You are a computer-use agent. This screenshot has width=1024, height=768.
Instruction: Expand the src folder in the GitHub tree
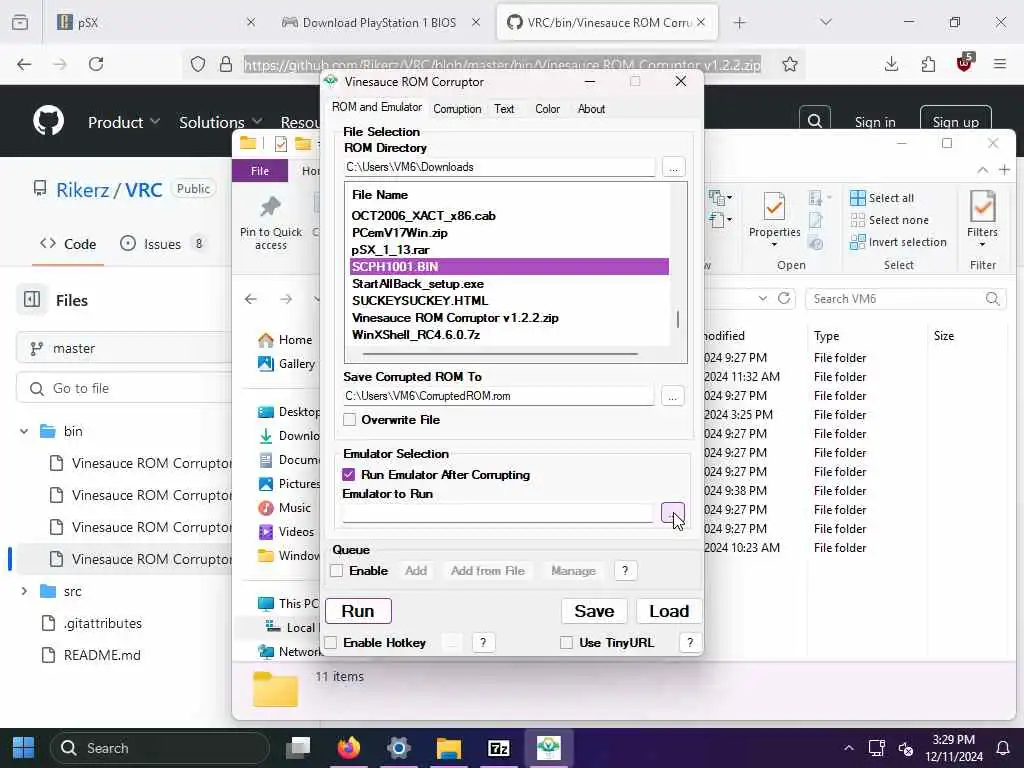coord(24,591)
